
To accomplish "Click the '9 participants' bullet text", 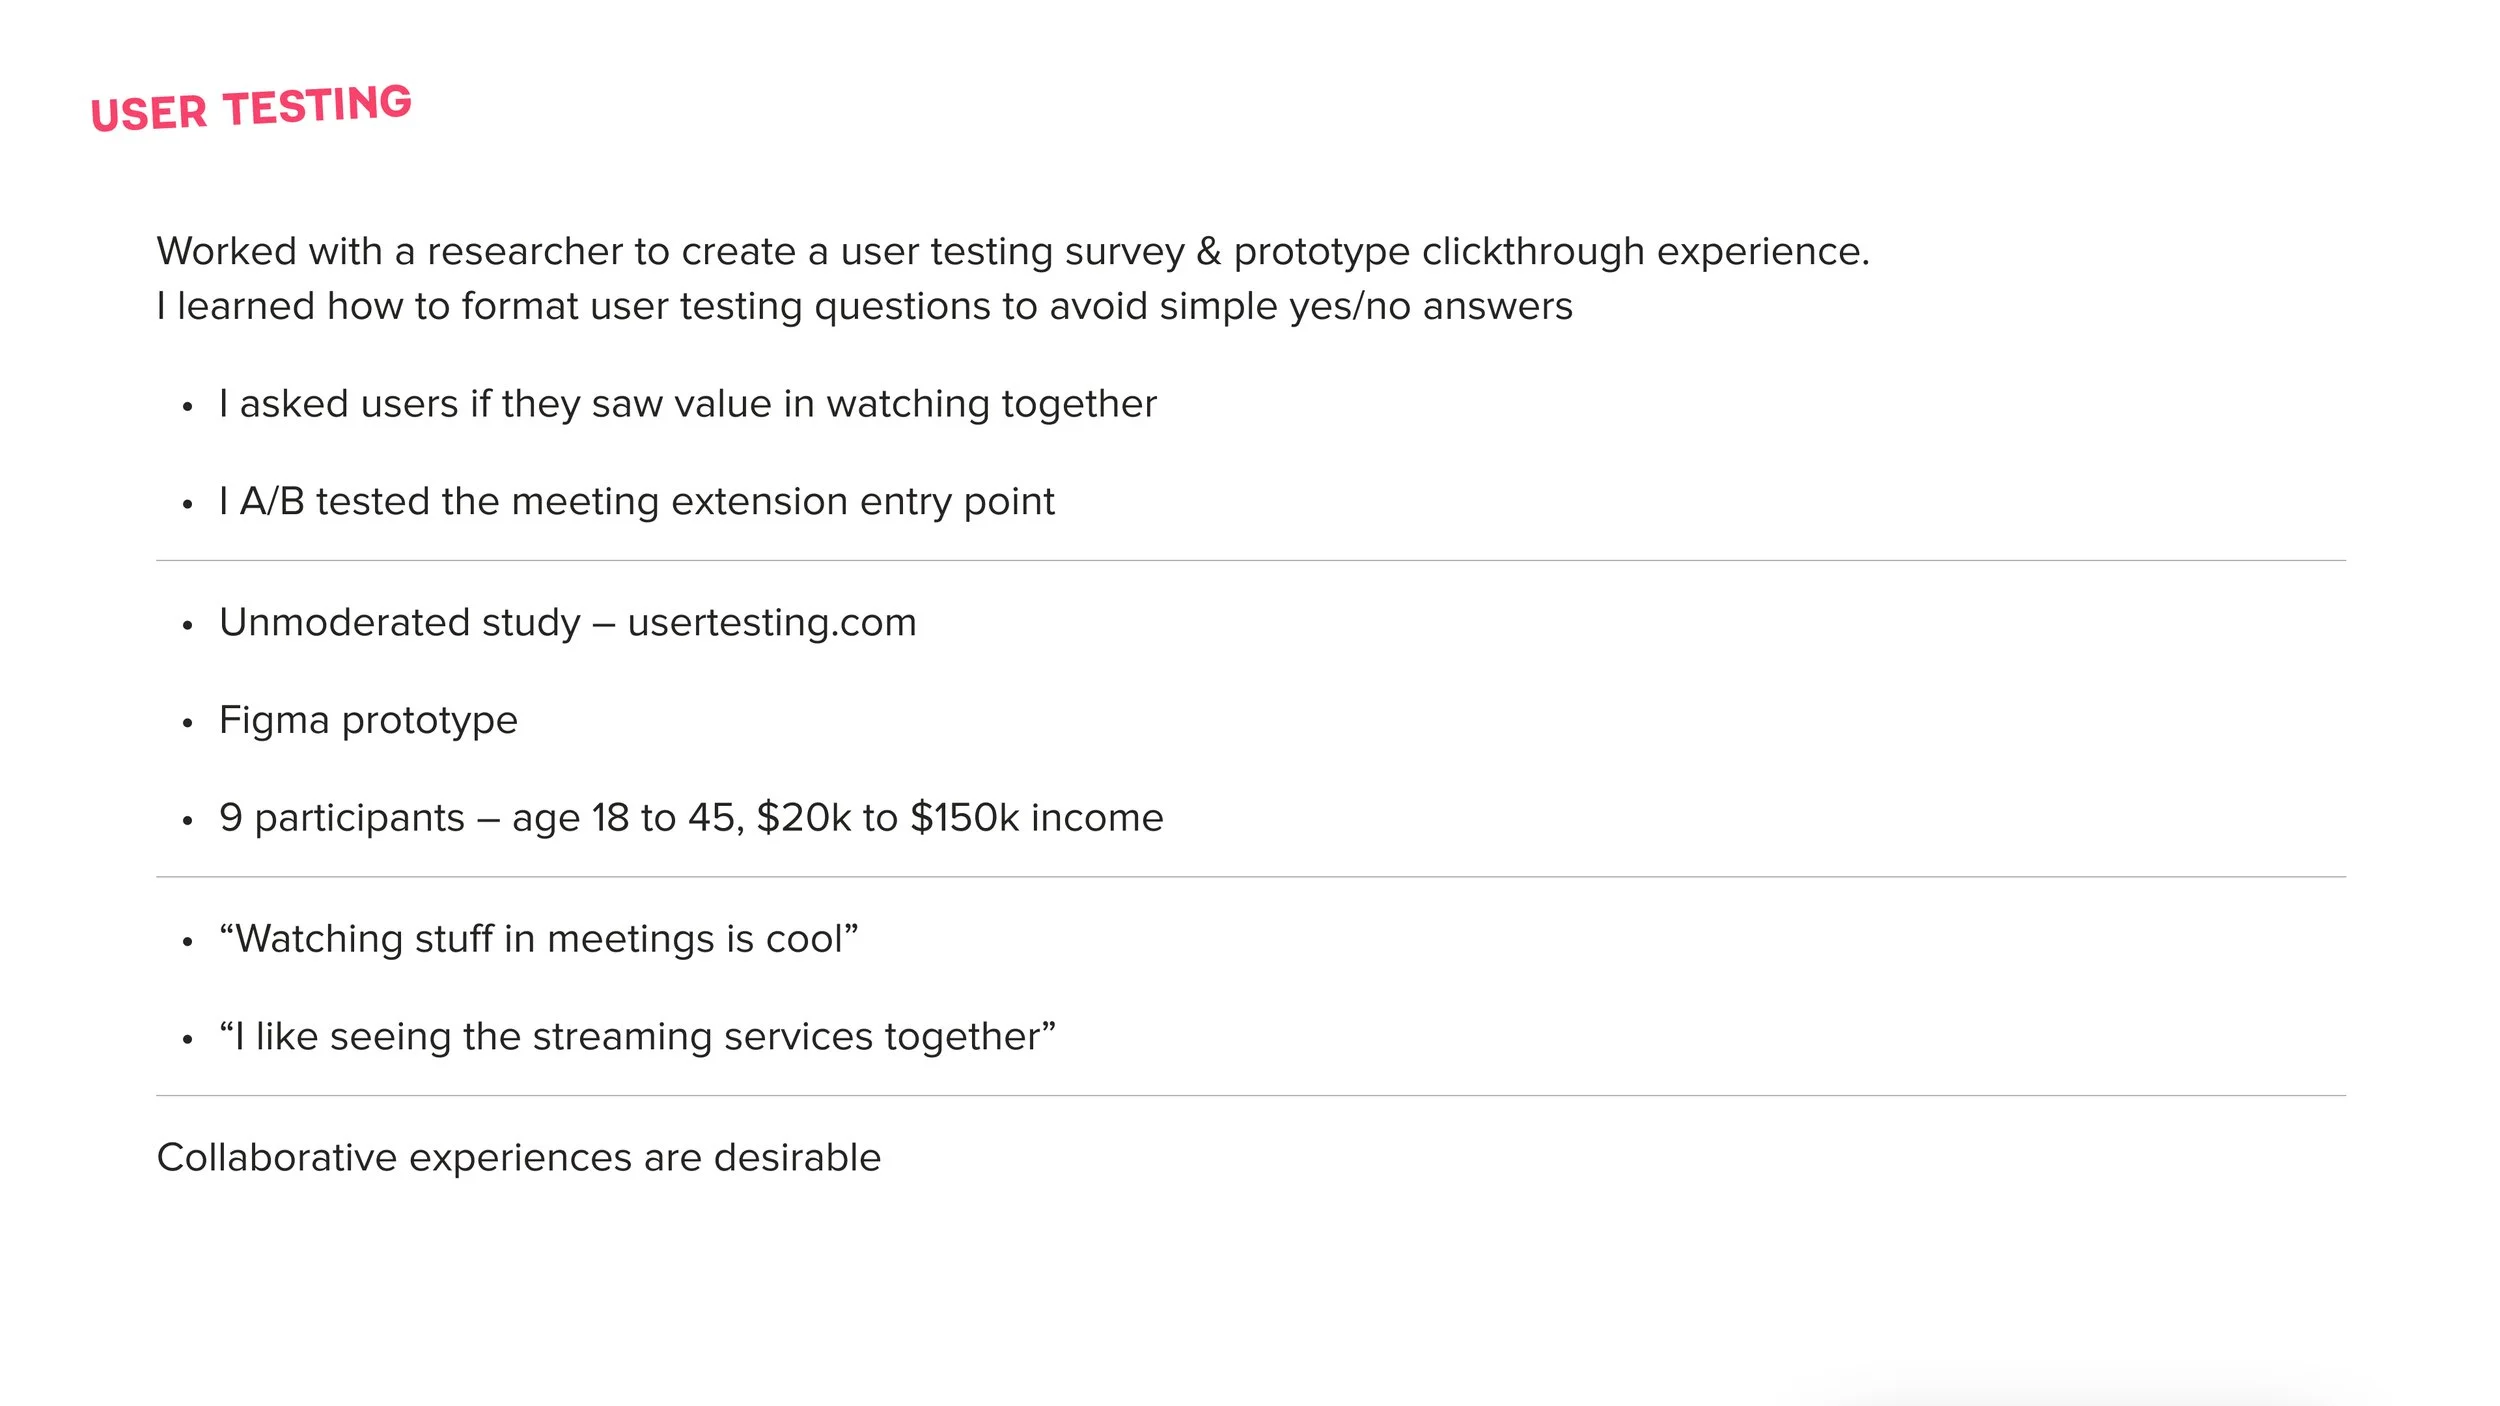I will pyautogui.click(x=691, y=818).
